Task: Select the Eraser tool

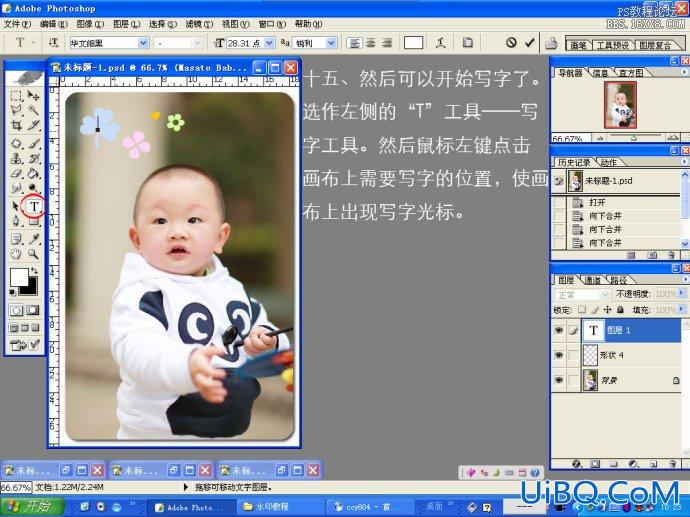Action: 16,173
